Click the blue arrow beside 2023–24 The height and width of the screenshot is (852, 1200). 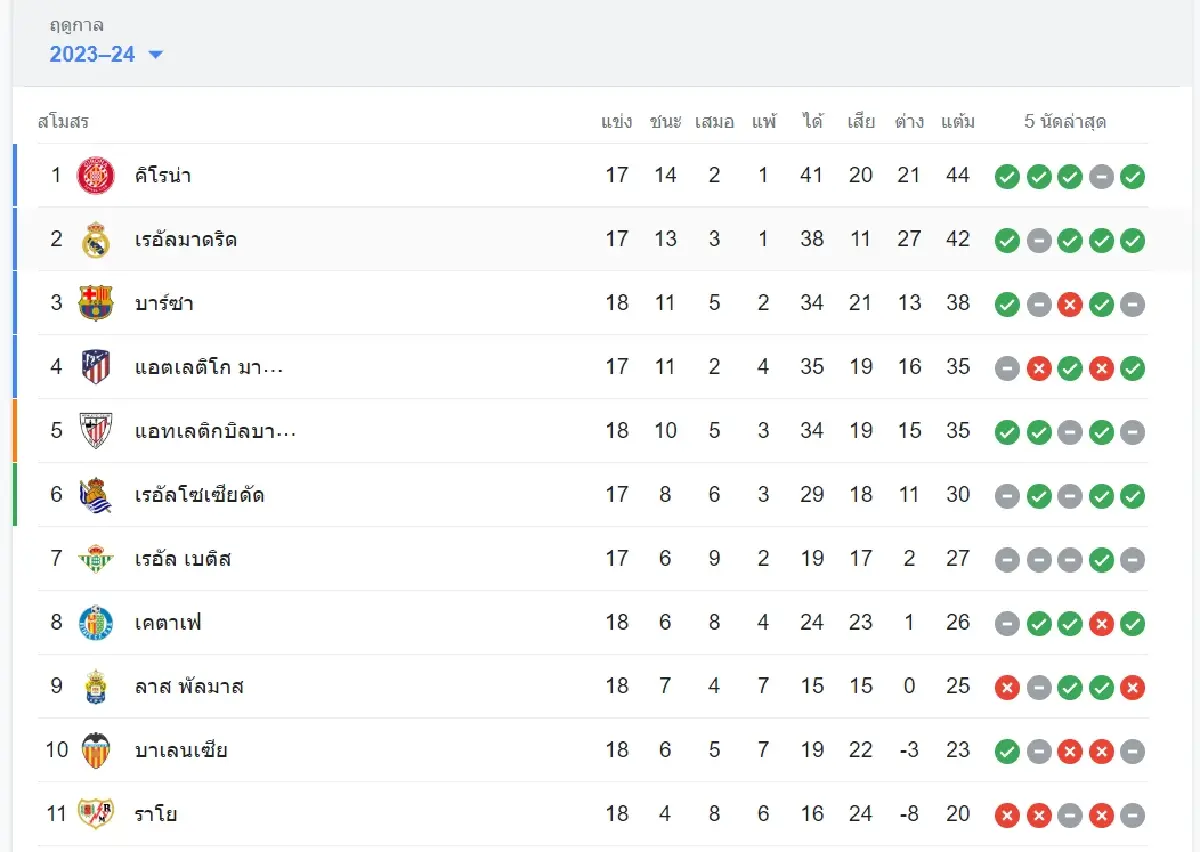[155, 55]
